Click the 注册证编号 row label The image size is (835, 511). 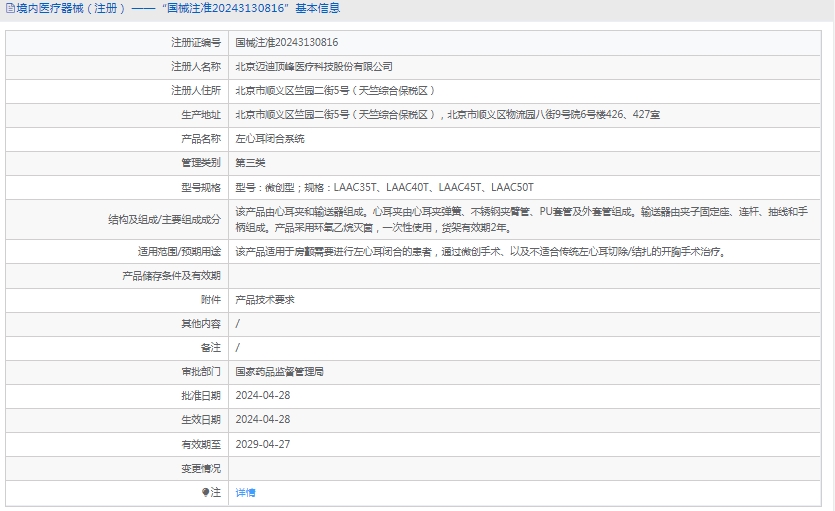pos(196,43)
